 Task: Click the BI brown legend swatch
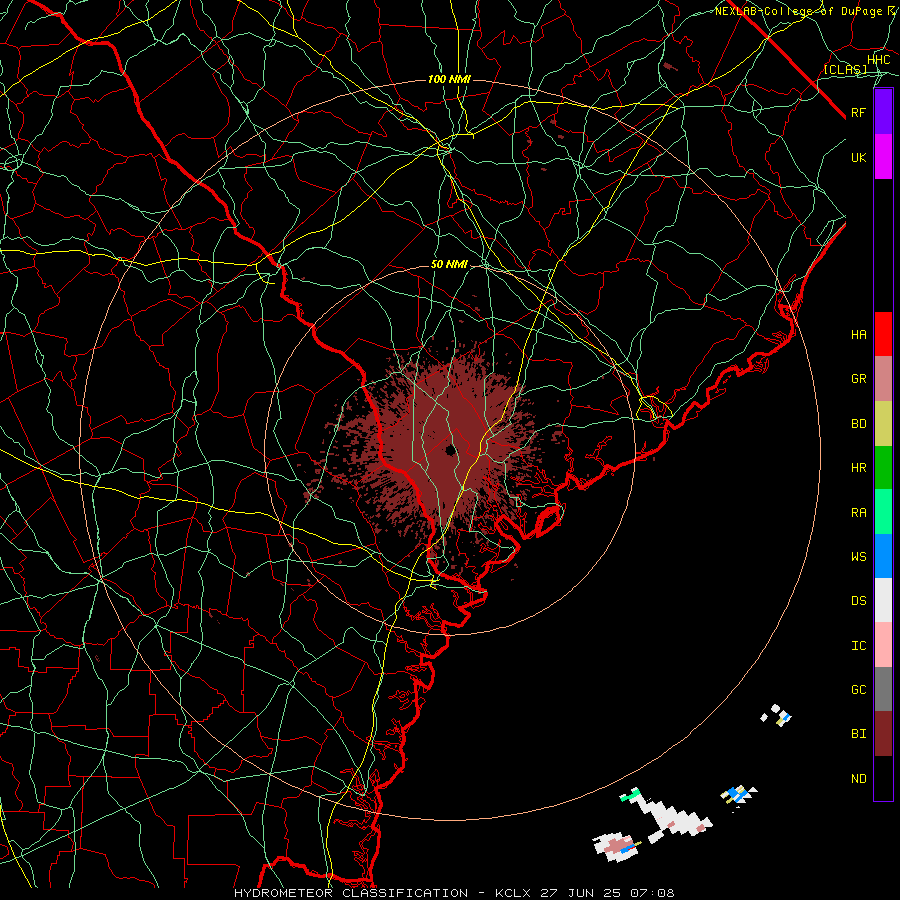(883, 734)
